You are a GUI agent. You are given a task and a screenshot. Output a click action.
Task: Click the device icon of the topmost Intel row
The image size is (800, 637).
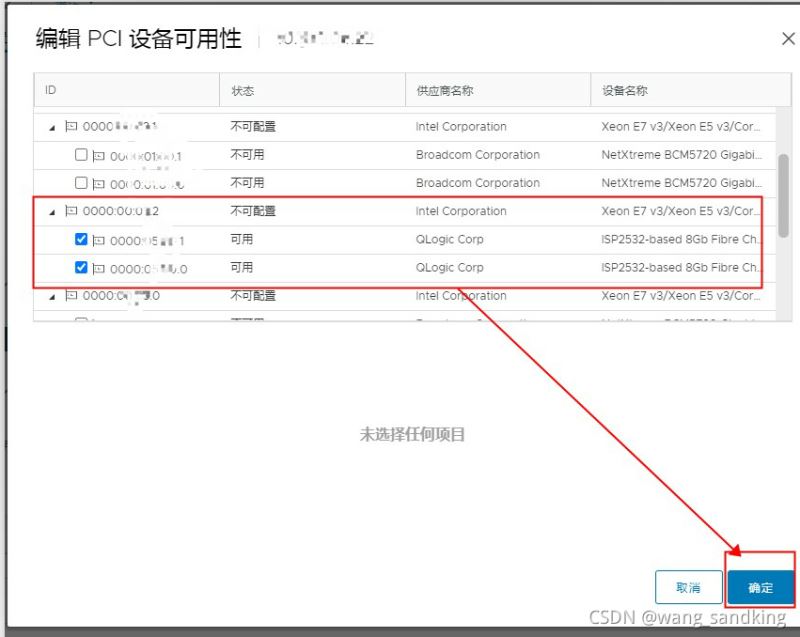pos(70,127)
